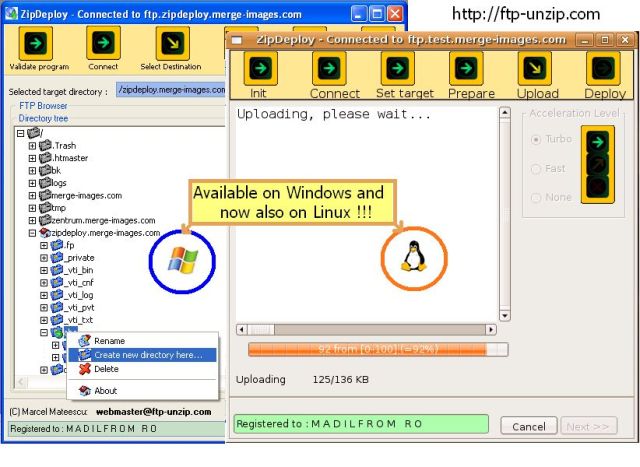Click the ZipDeploy app icon in title bar
640x467 pixels.
coord(12,14)
